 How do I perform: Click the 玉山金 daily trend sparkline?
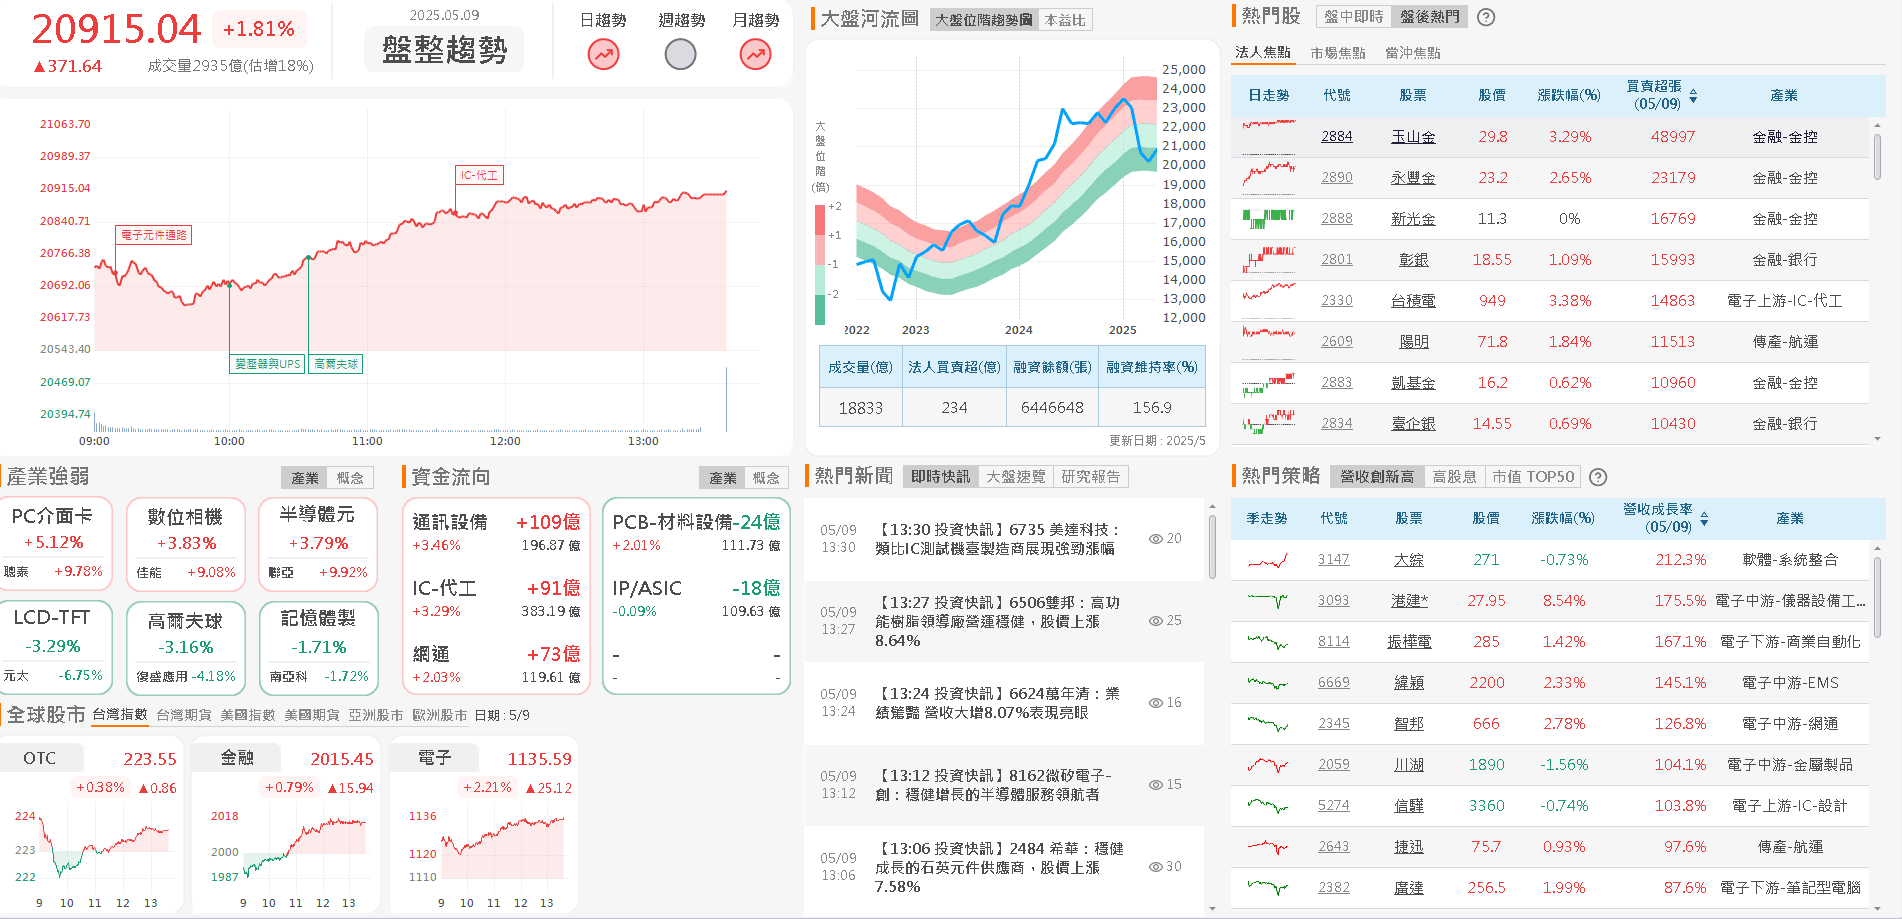(x=1268, y=136)
